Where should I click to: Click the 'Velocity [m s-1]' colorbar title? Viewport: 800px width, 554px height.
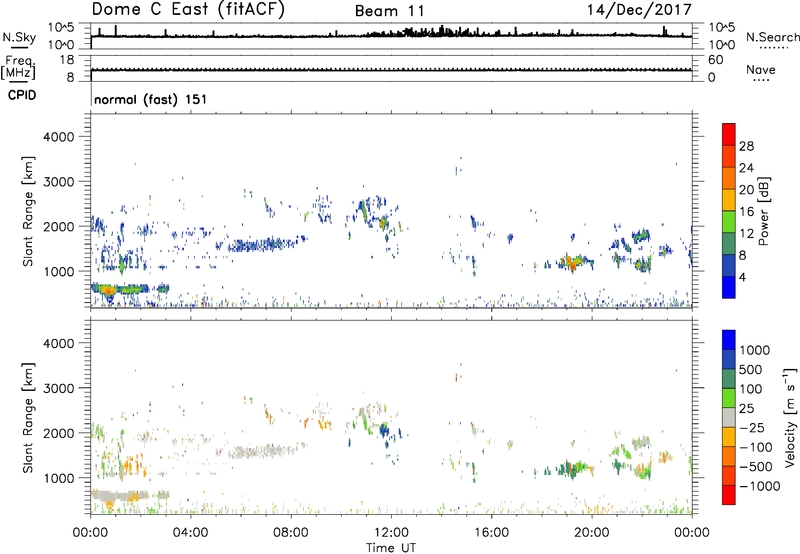tap(790, 417)
